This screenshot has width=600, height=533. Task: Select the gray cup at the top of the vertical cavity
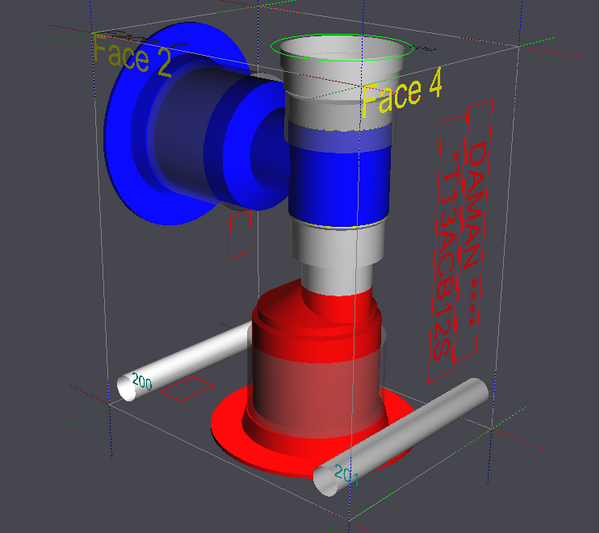342,69
